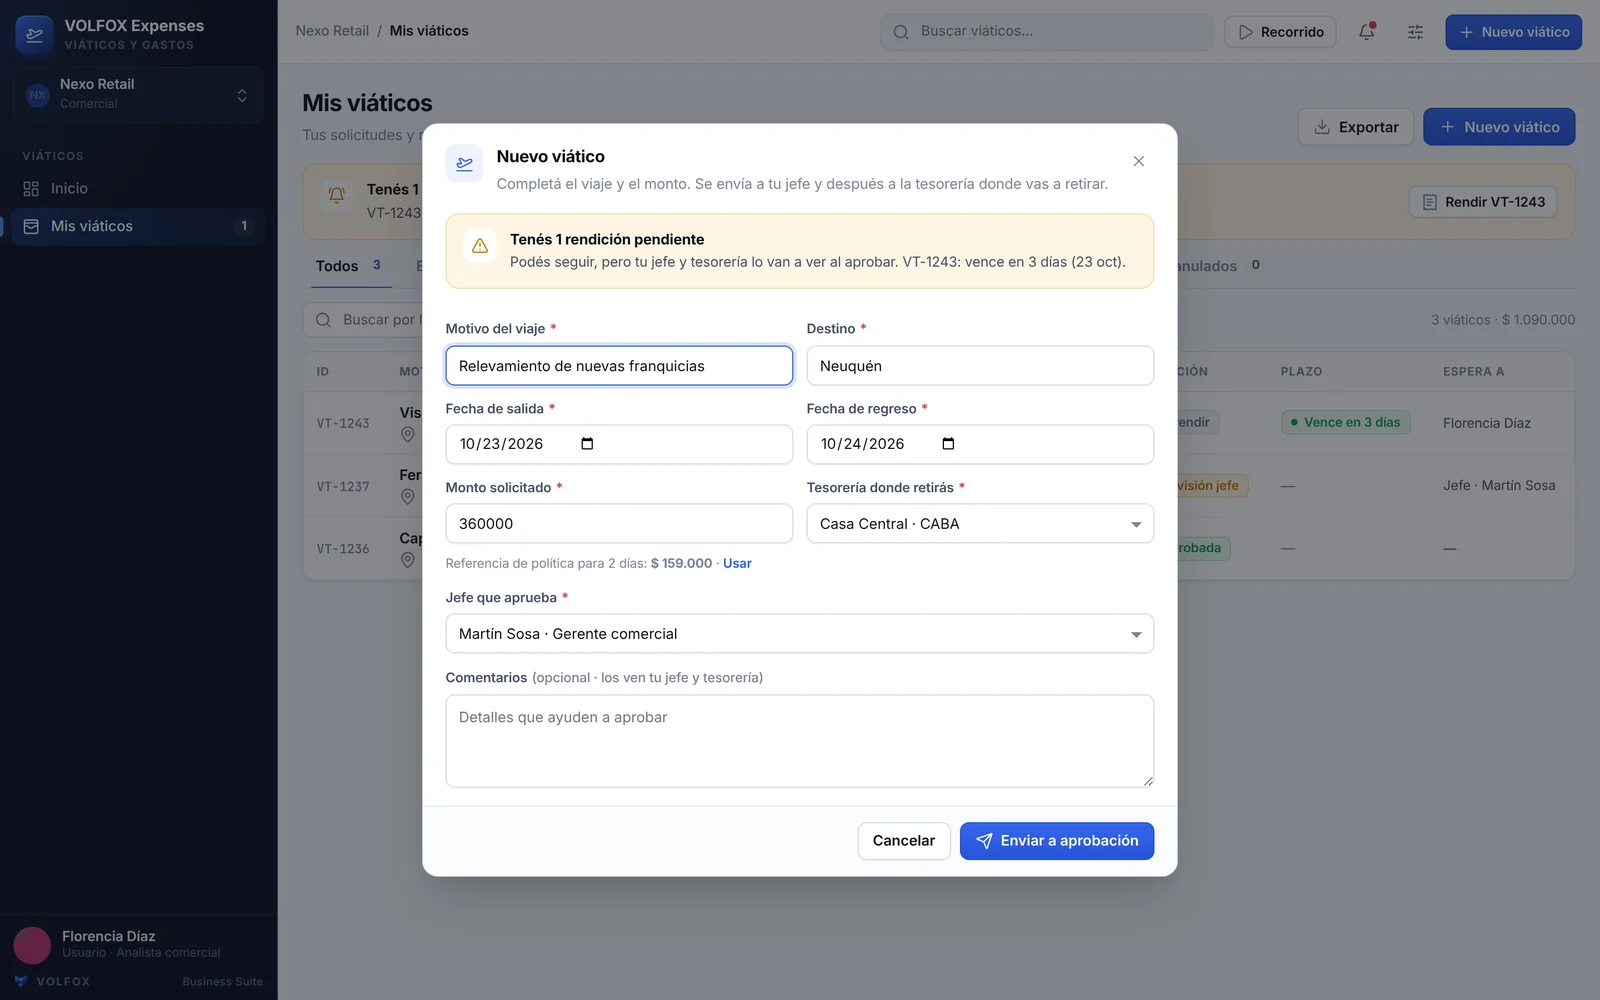Click the warning triangle icon in pending alert
This screenshot has height=1000, width=1600.
point(480,246)
